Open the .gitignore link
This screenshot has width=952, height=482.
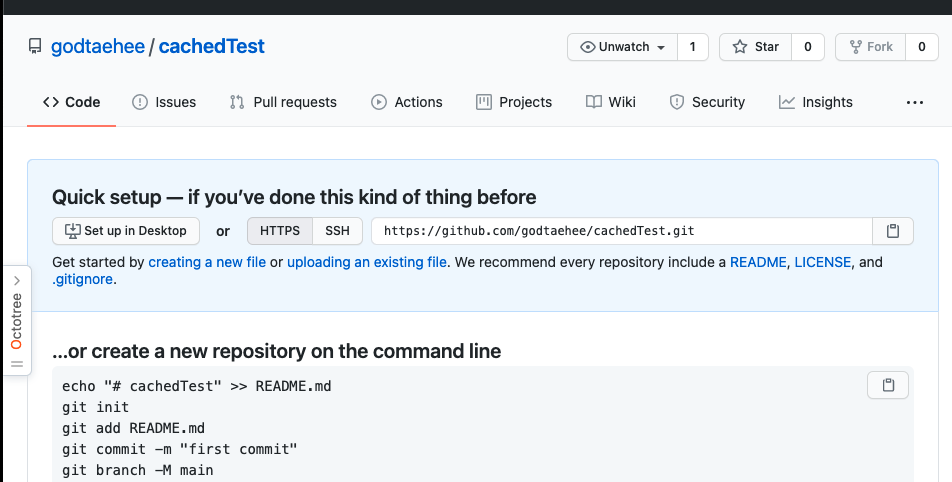[x=83, y=280]
